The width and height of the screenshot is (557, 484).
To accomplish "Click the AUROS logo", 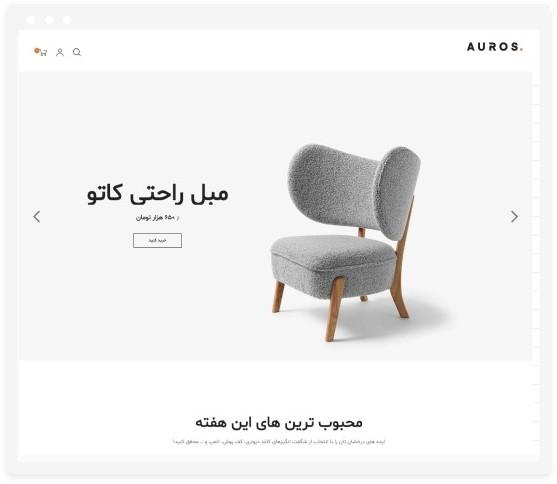I will point(494,47).
